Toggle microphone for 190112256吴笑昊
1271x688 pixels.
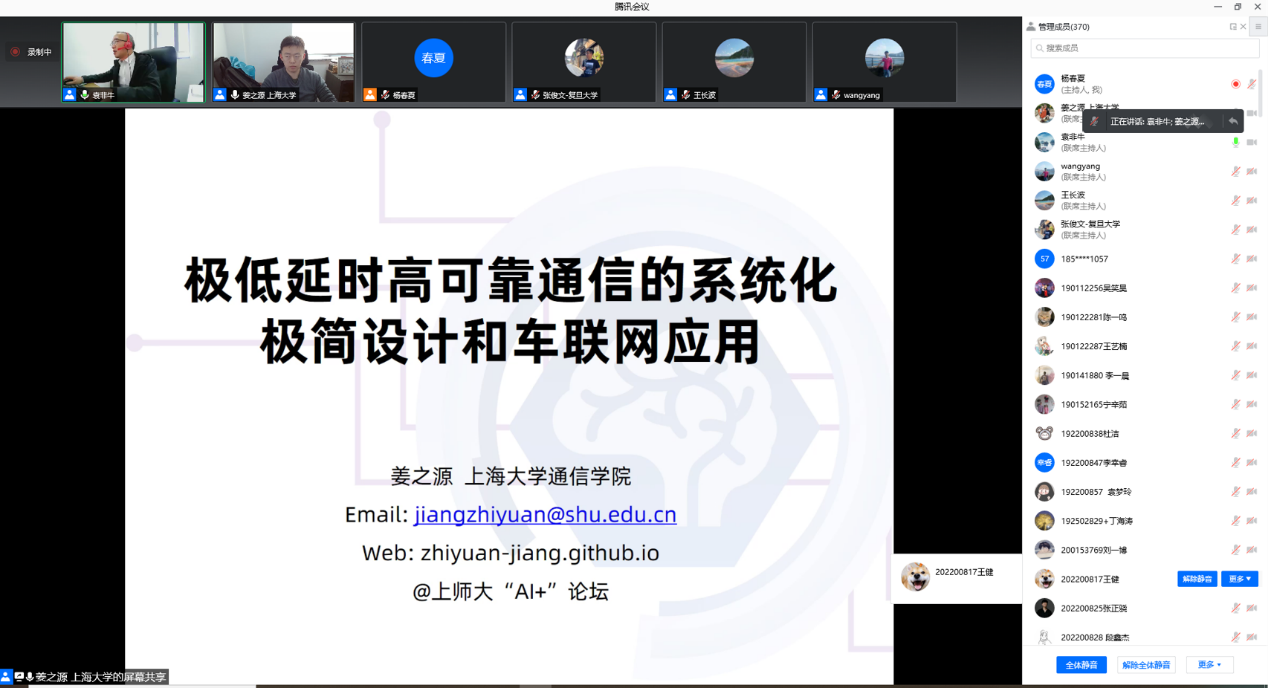pyautogui.click(x=1236, y=288)
